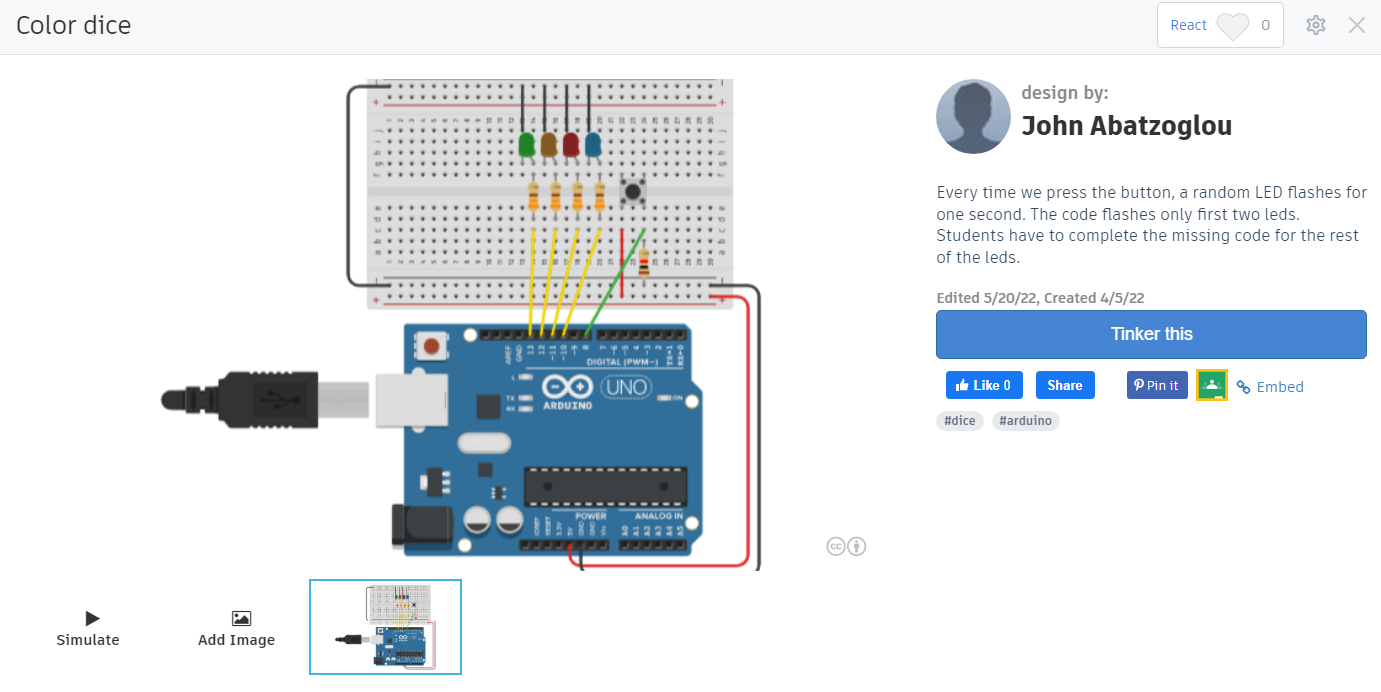1381x692 pixels.
Task: Click the green LED on the breadboard
Action: pos(527,145)
